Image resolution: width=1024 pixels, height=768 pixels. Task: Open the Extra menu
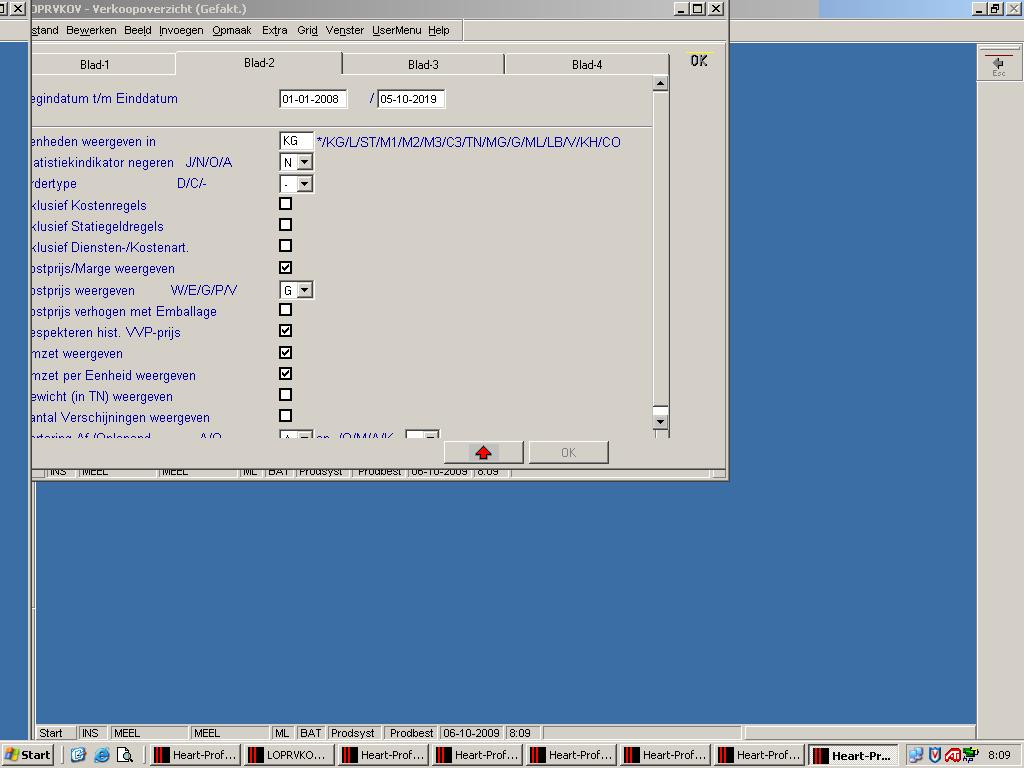pyautogui.click(x=274, y=30)
